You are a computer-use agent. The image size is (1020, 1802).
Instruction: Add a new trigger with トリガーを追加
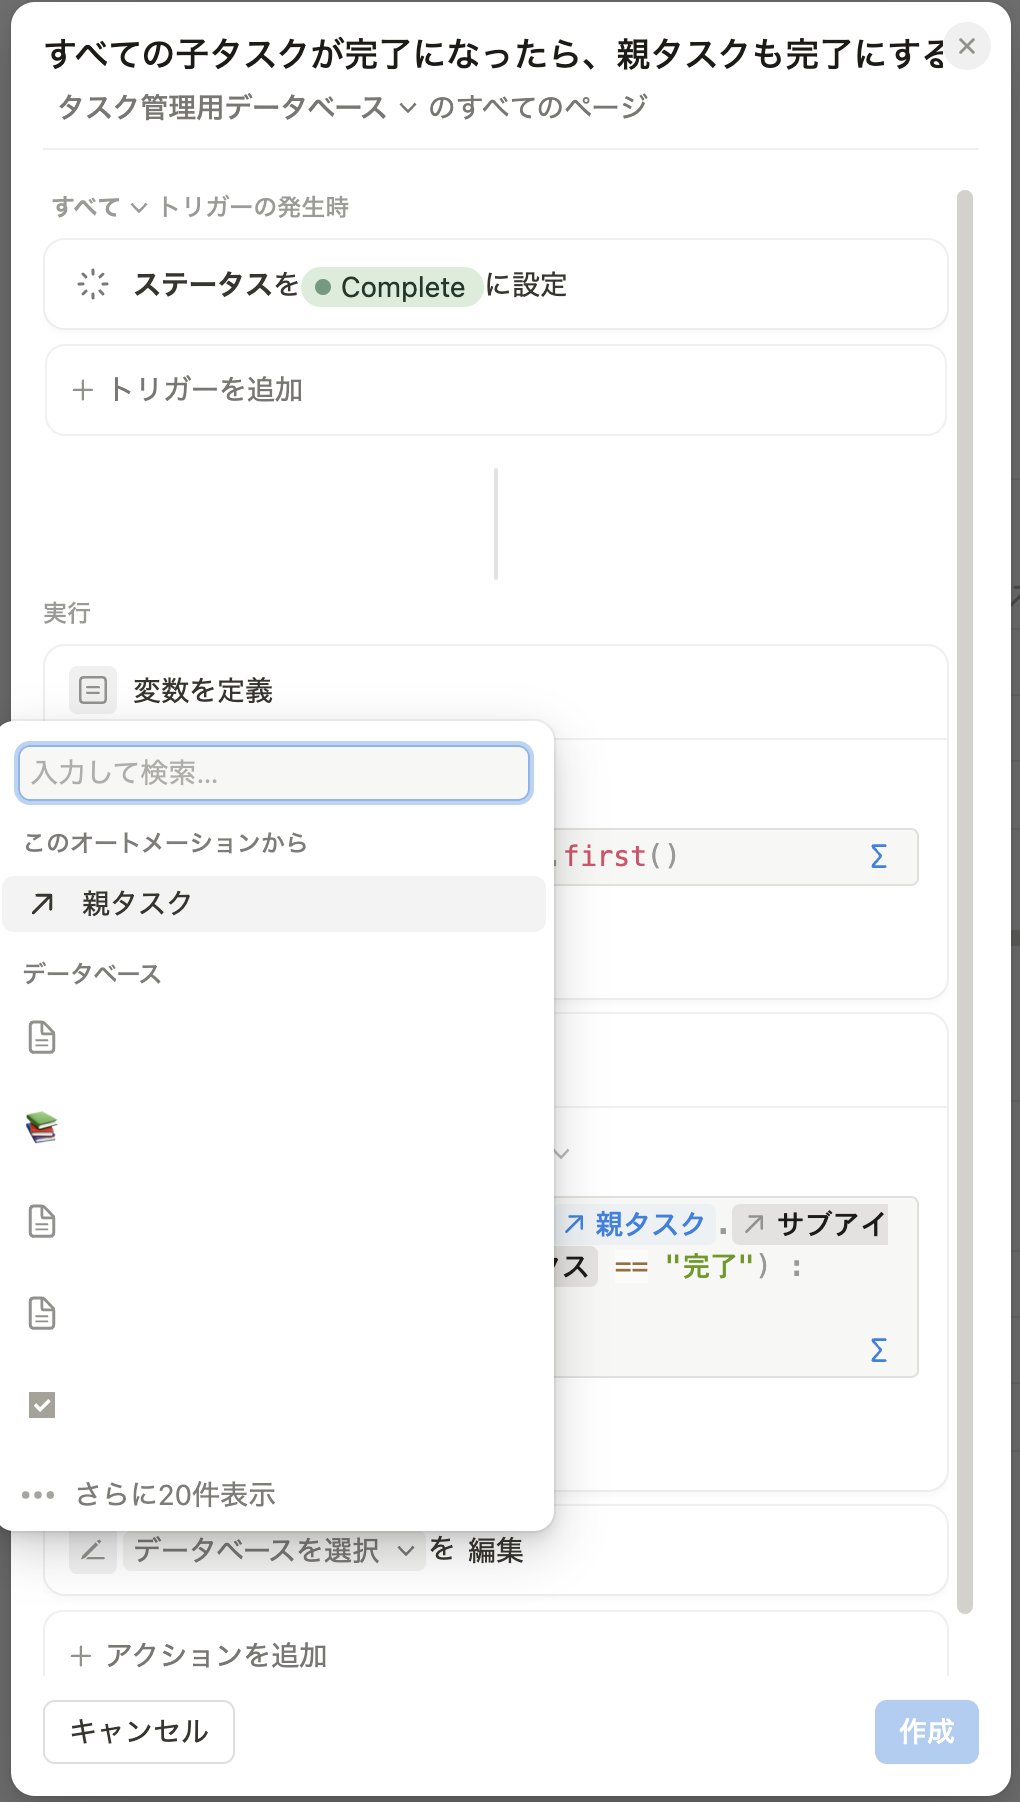click(x=496, y=390)
